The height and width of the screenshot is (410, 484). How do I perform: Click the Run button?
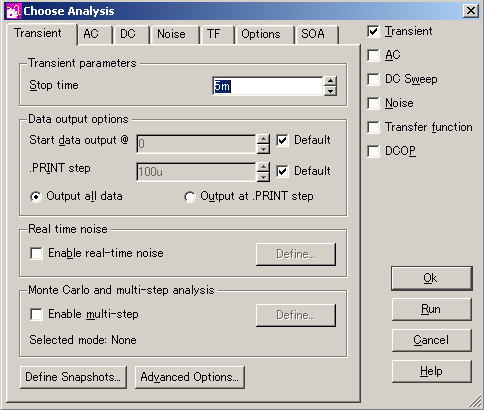pyautogui.click(x=432, y=310)
